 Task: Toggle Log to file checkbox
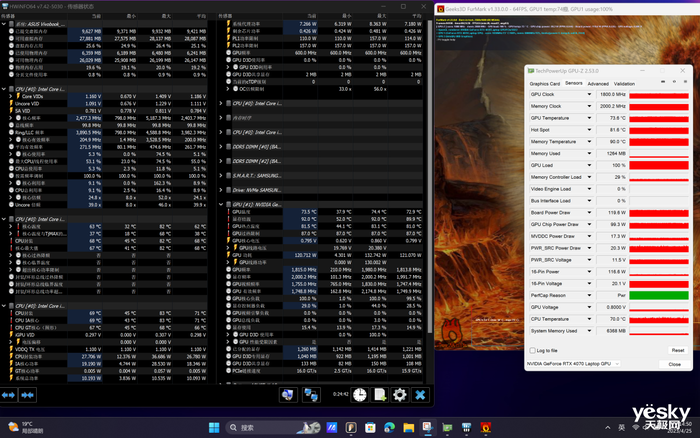click(x=532, y=350)
